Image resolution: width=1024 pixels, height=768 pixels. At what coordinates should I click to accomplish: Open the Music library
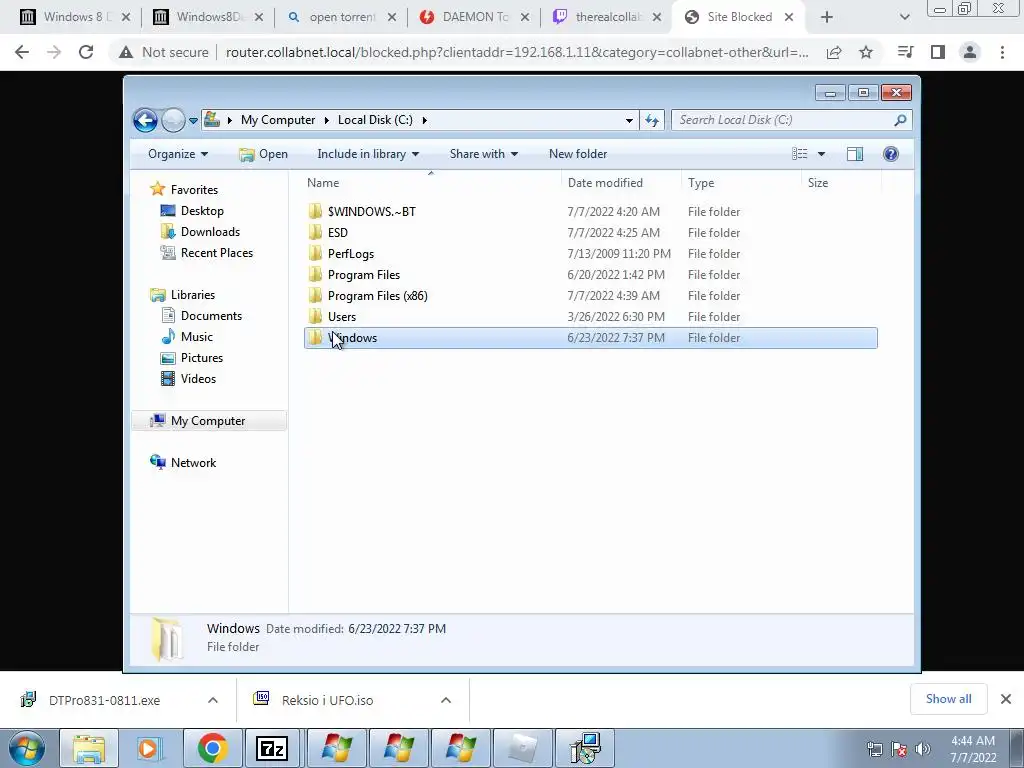tap(197, 337)
